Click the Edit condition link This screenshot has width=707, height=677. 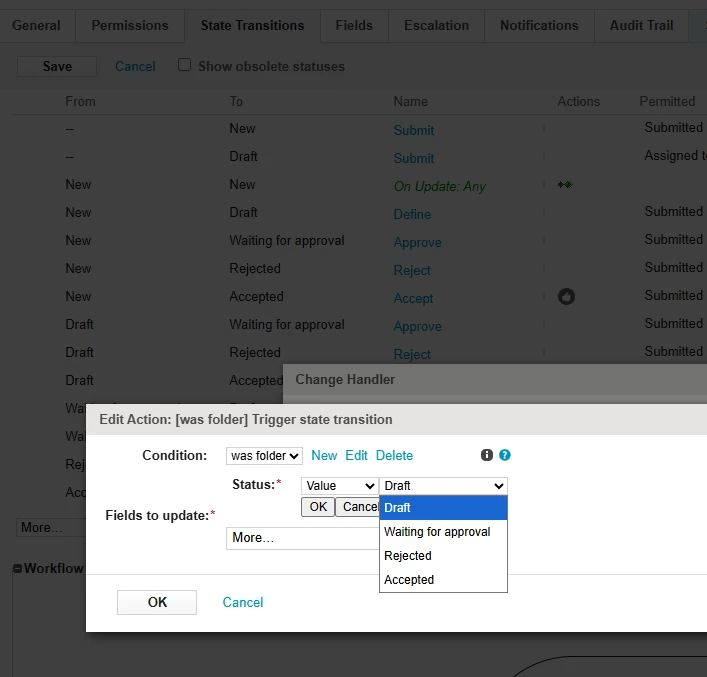[x=356, y=456]
